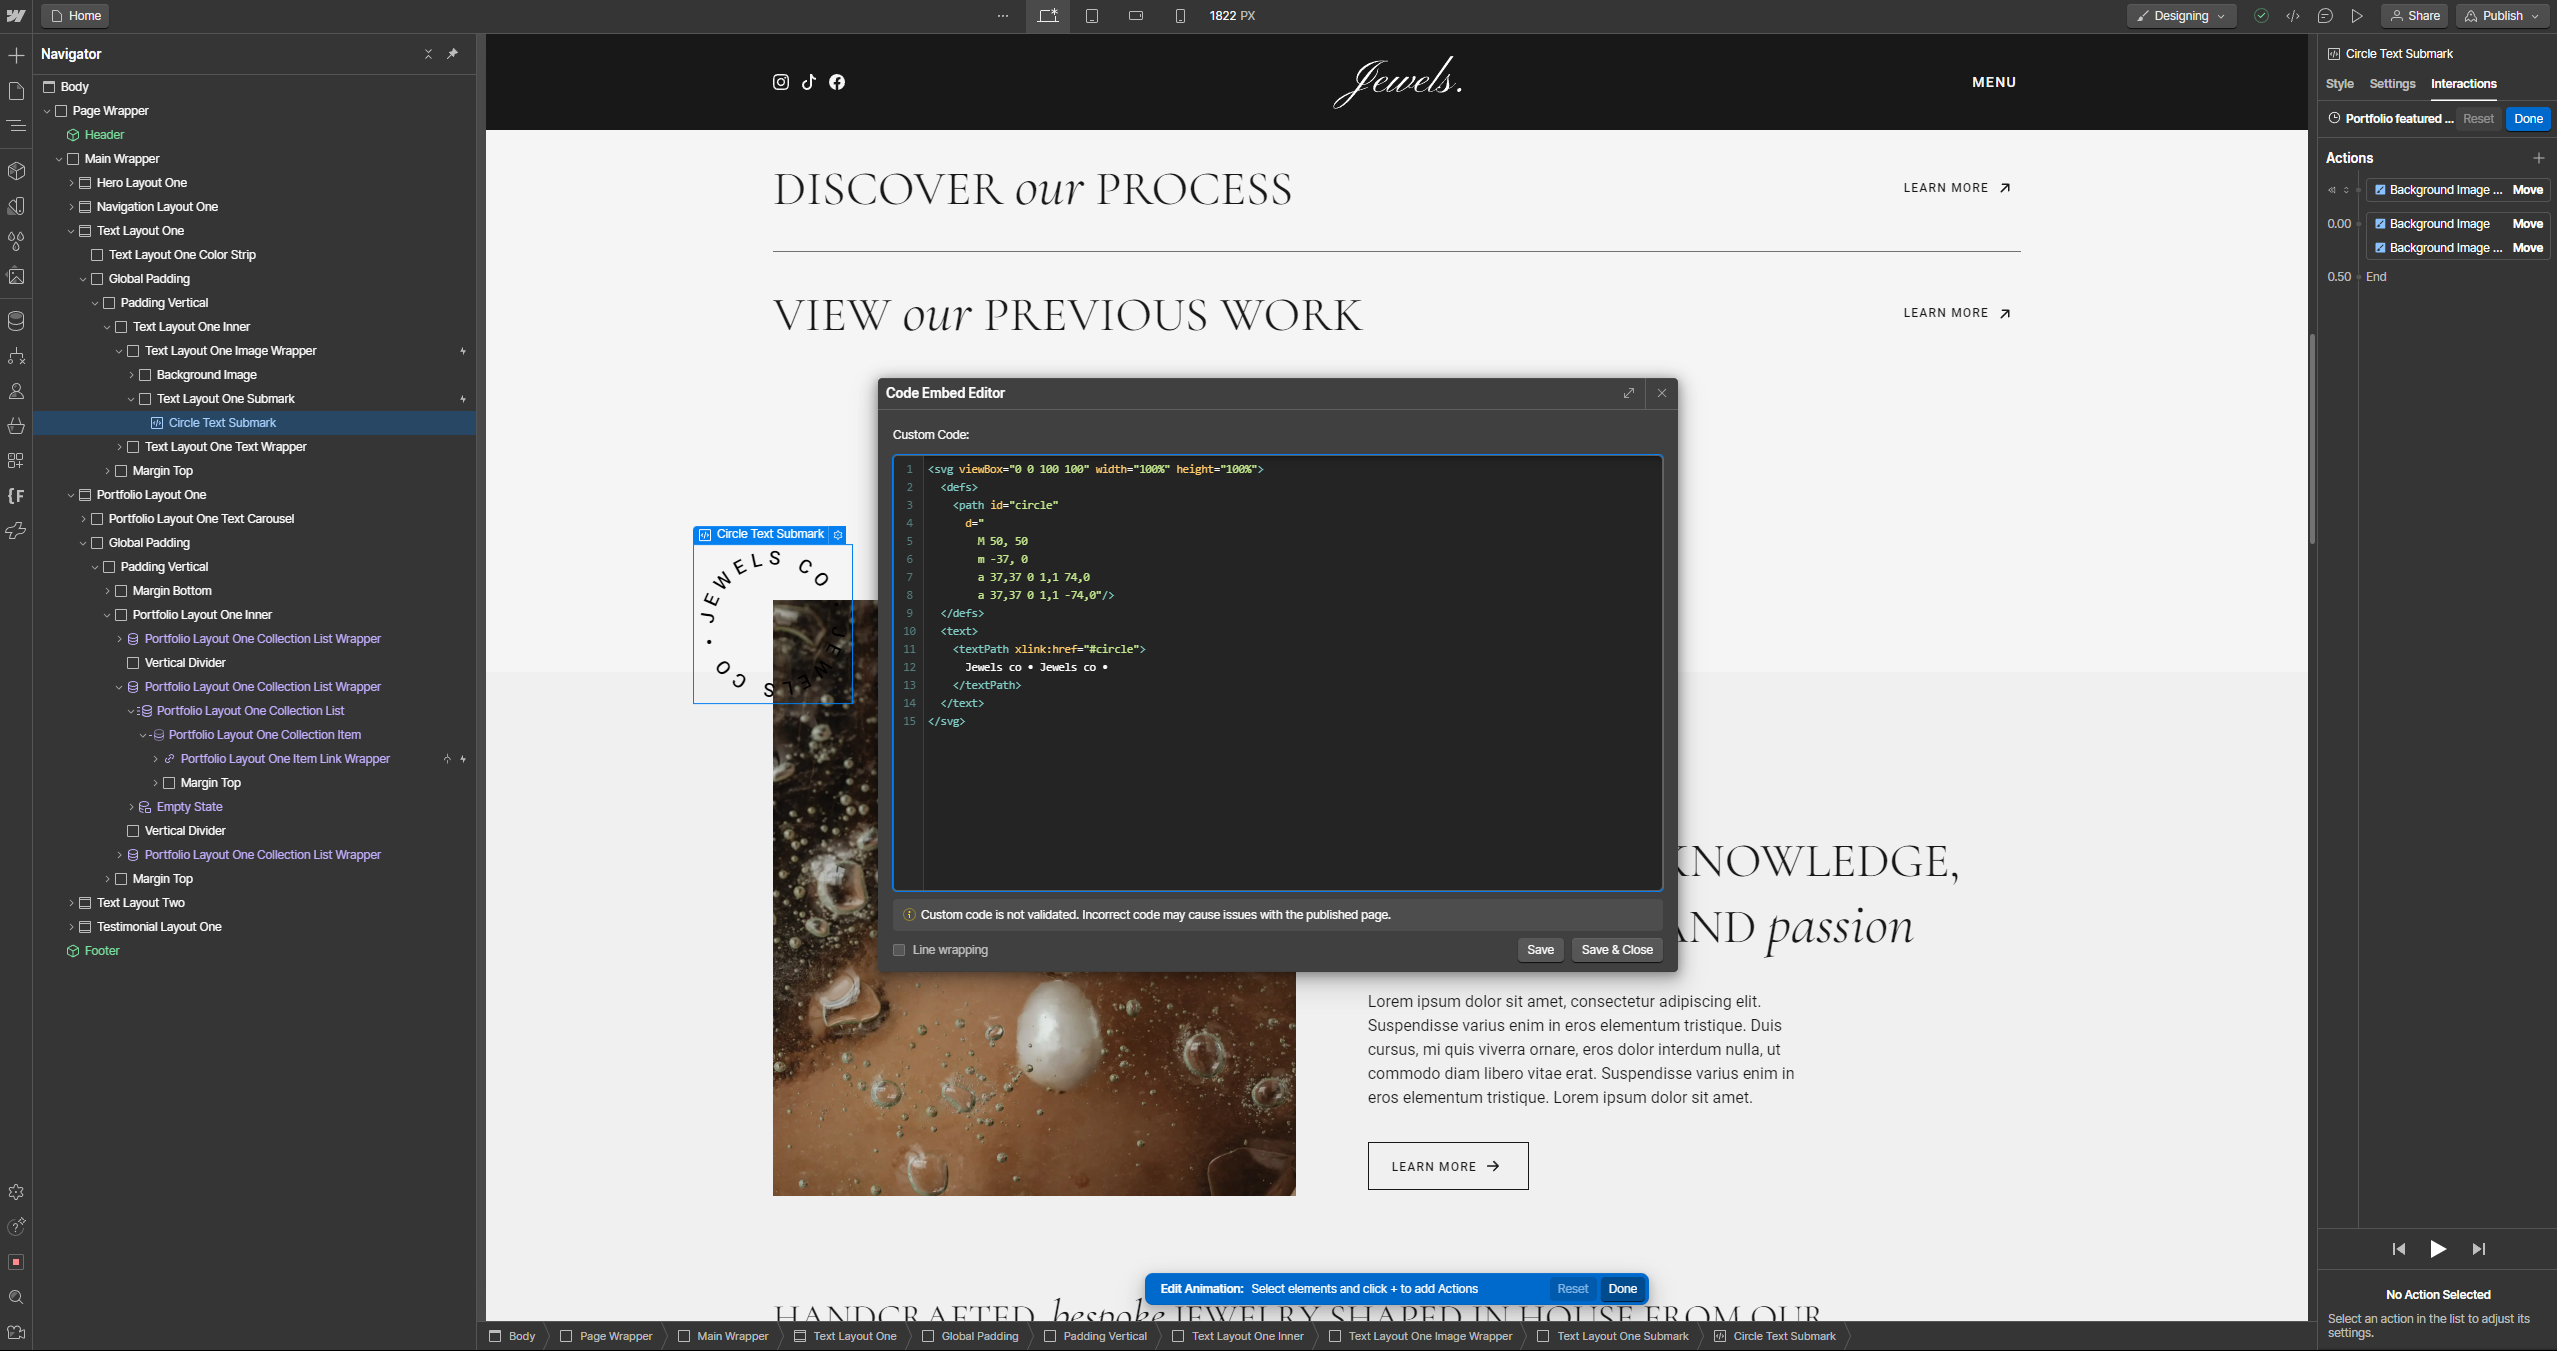Screen dimensions: 2557x1351
Task: Switch to mobile portrait viewport icon
Action: [x=1180, y=16]
